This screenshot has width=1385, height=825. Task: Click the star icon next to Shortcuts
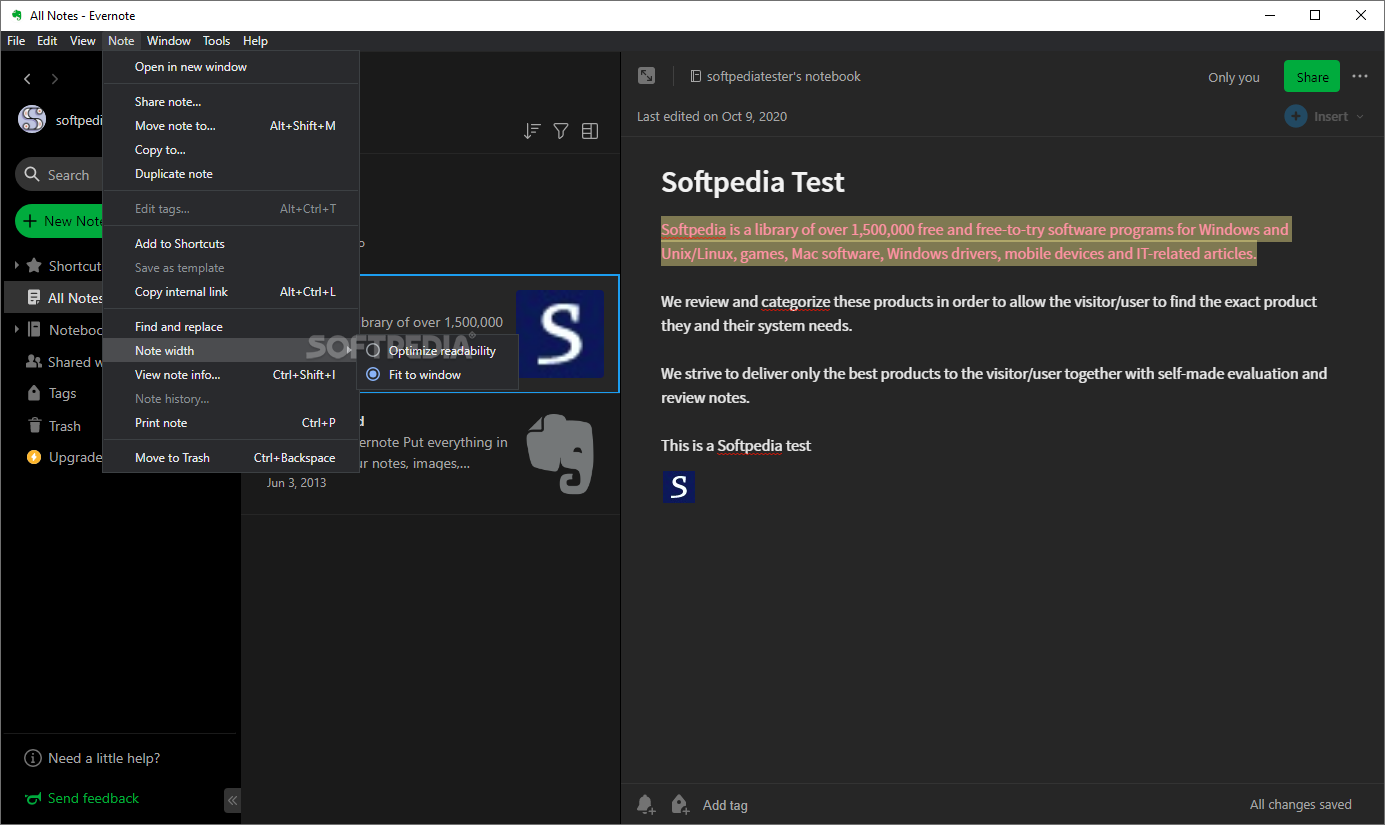(34, 266)
